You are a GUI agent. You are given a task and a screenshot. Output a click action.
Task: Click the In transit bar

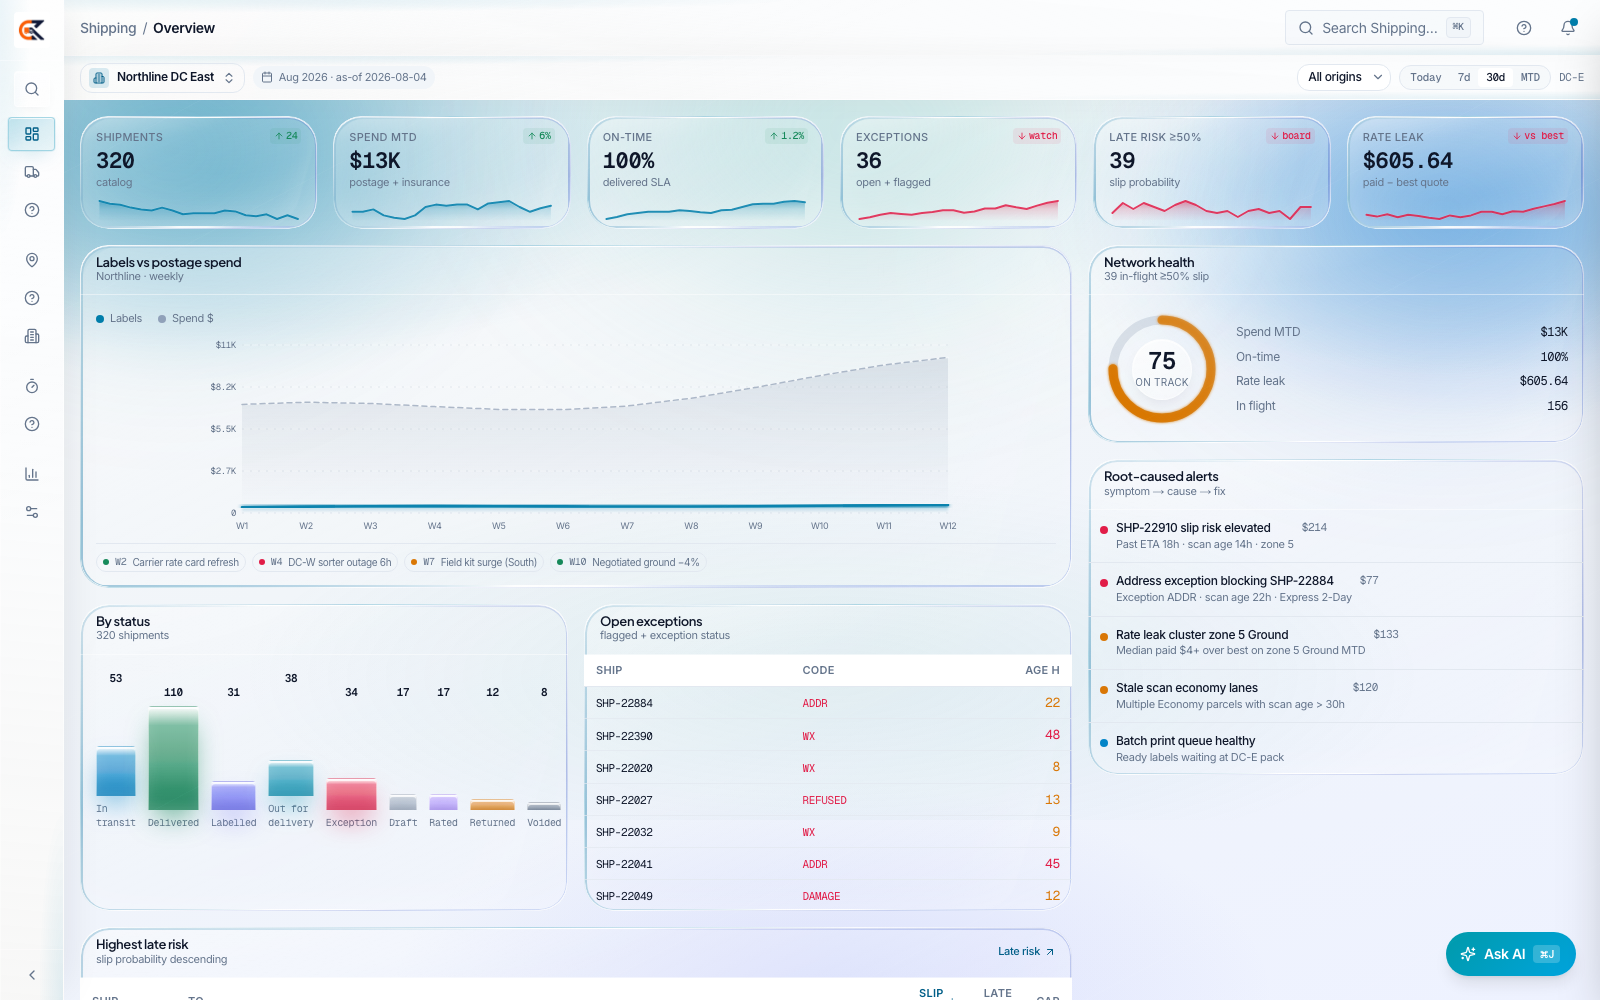pyautogui.click(x=116, y=771)
